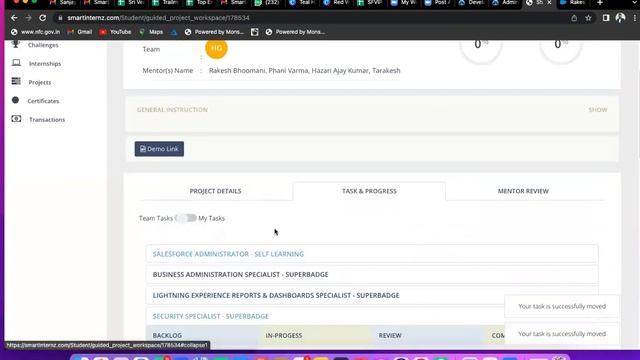Click the Projects list icon

coord(16,81)
